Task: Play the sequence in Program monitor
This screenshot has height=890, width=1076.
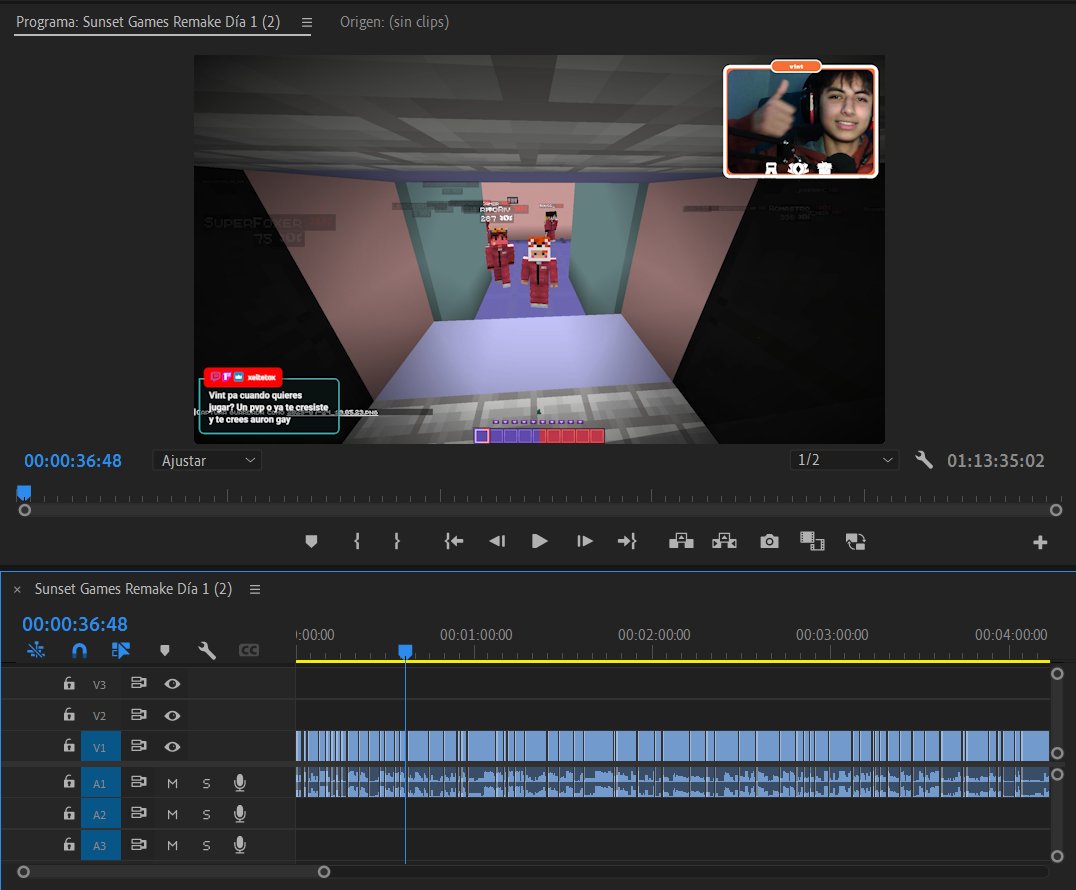Action: 539,541
